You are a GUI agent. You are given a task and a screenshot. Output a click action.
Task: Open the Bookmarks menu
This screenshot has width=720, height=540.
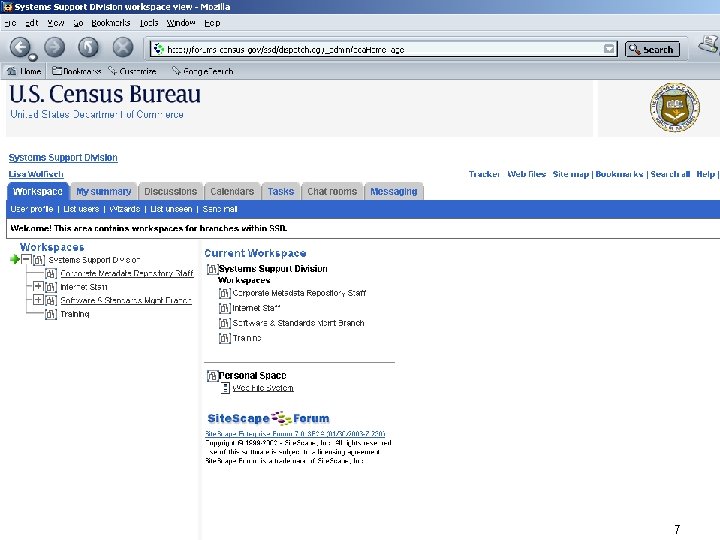pos(111,23)
